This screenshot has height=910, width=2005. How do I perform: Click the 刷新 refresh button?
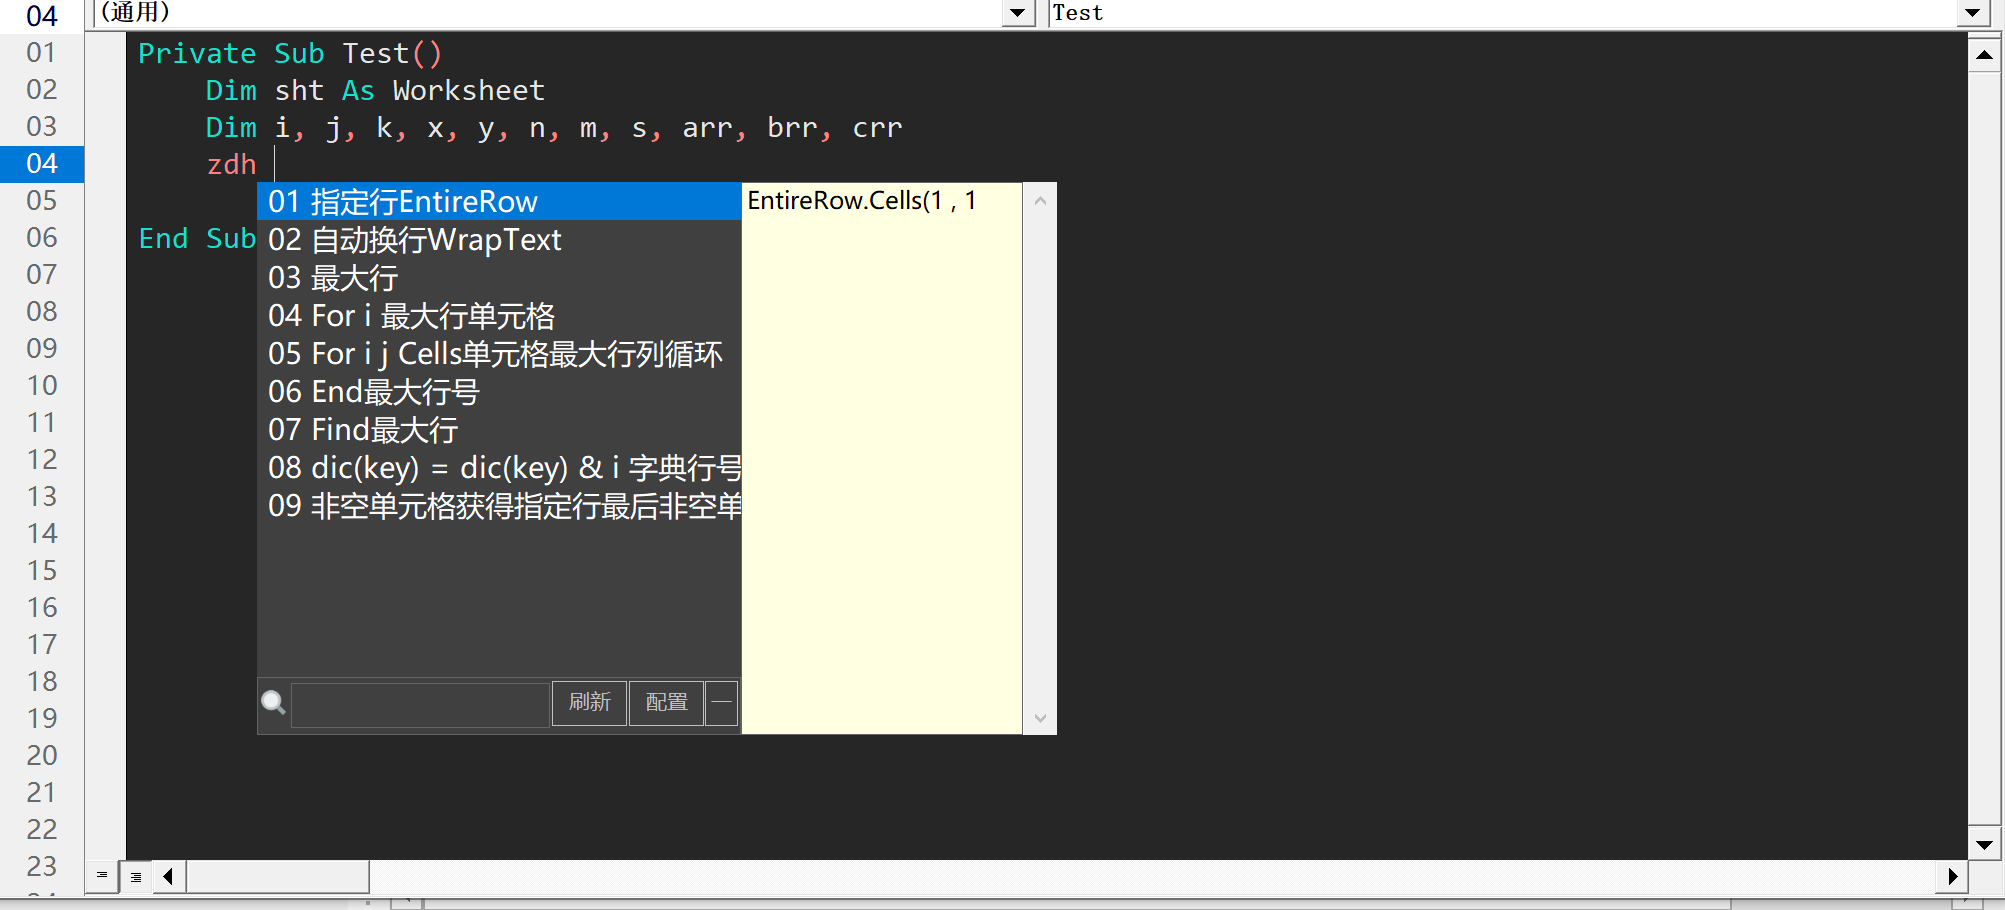(589, 703)
